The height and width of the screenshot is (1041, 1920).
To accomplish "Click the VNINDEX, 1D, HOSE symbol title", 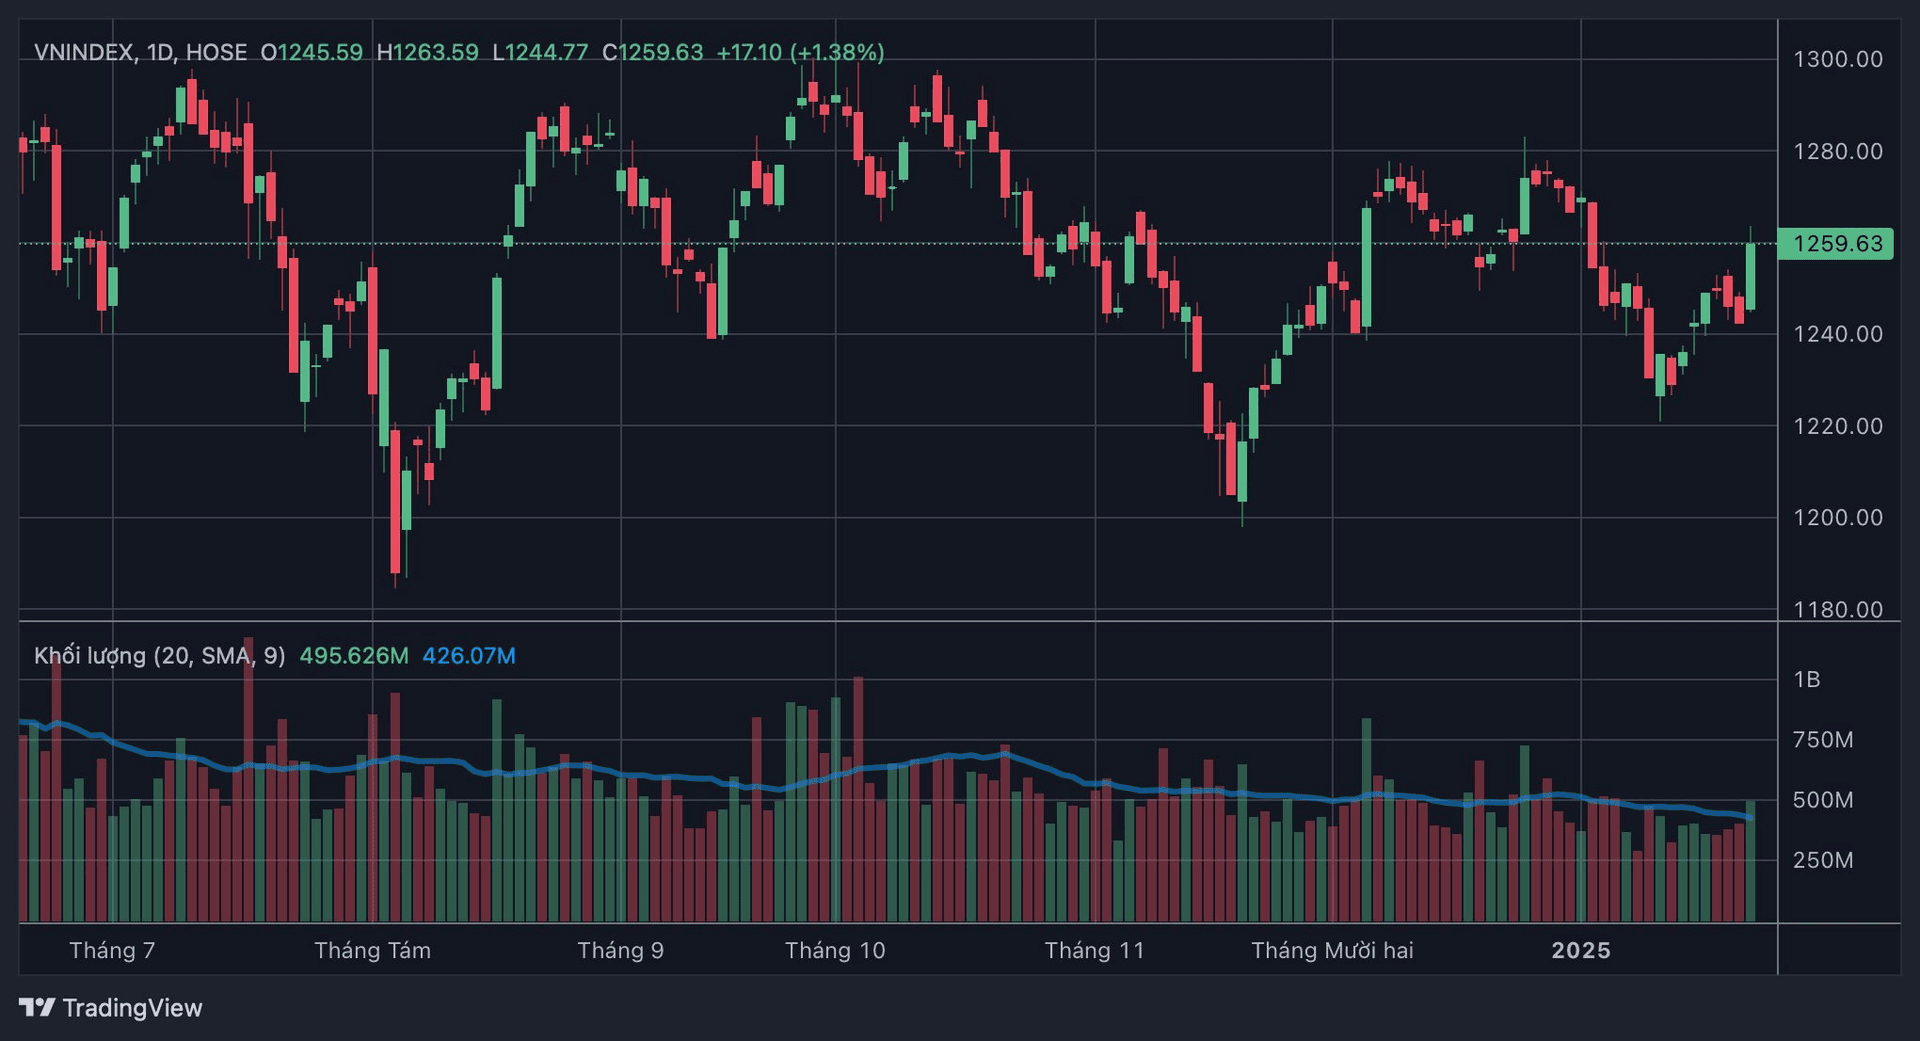I will pyautogui.click(x=141, y=52).
